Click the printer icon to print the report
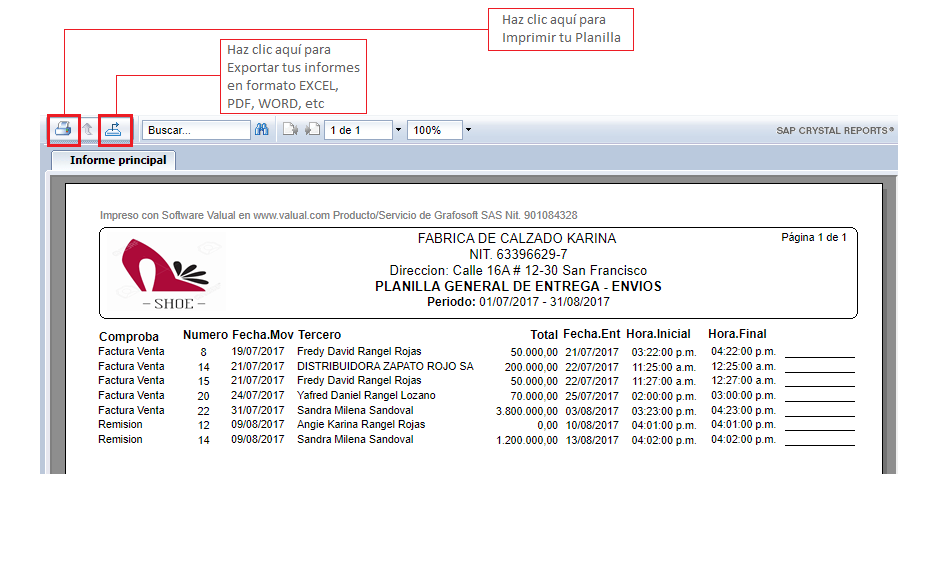940x587 pixels. [63, 129]
